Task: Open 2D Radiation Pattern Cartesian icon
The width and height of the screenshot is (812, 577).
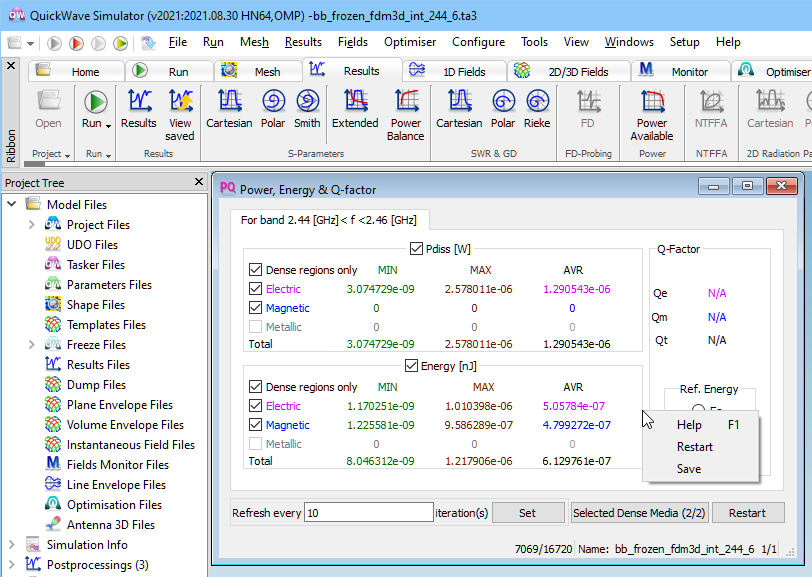Action: tap(770, 100)
